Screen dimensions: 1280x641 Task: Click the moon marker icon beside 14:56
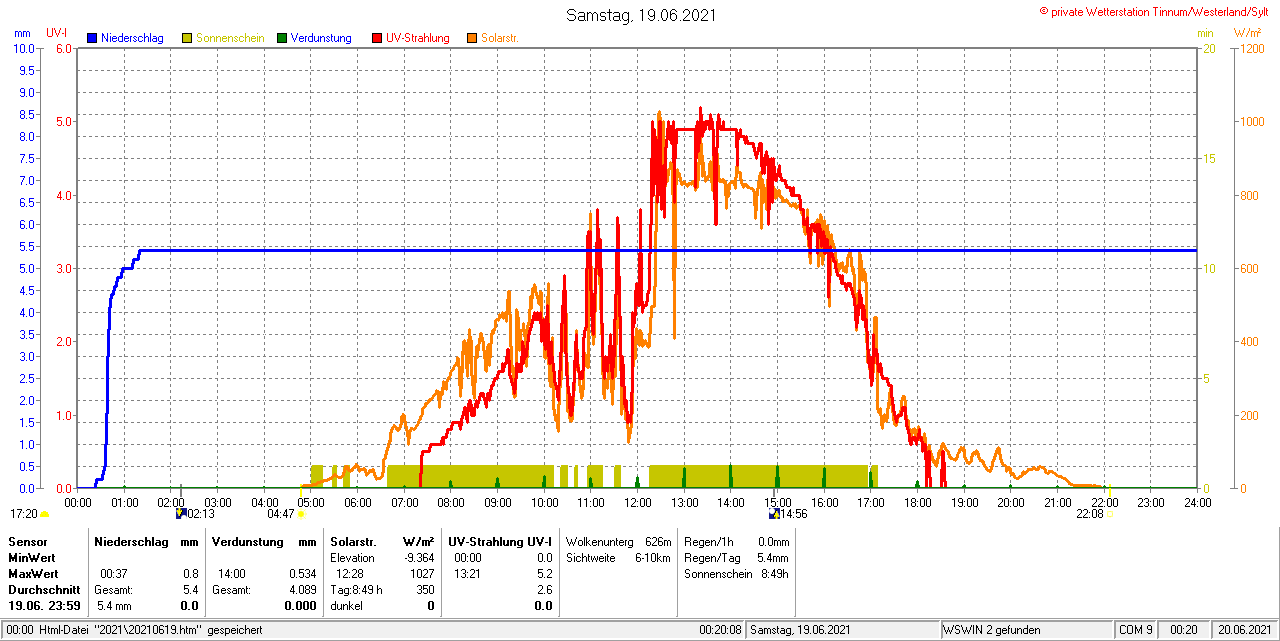[x=774, y=513]
